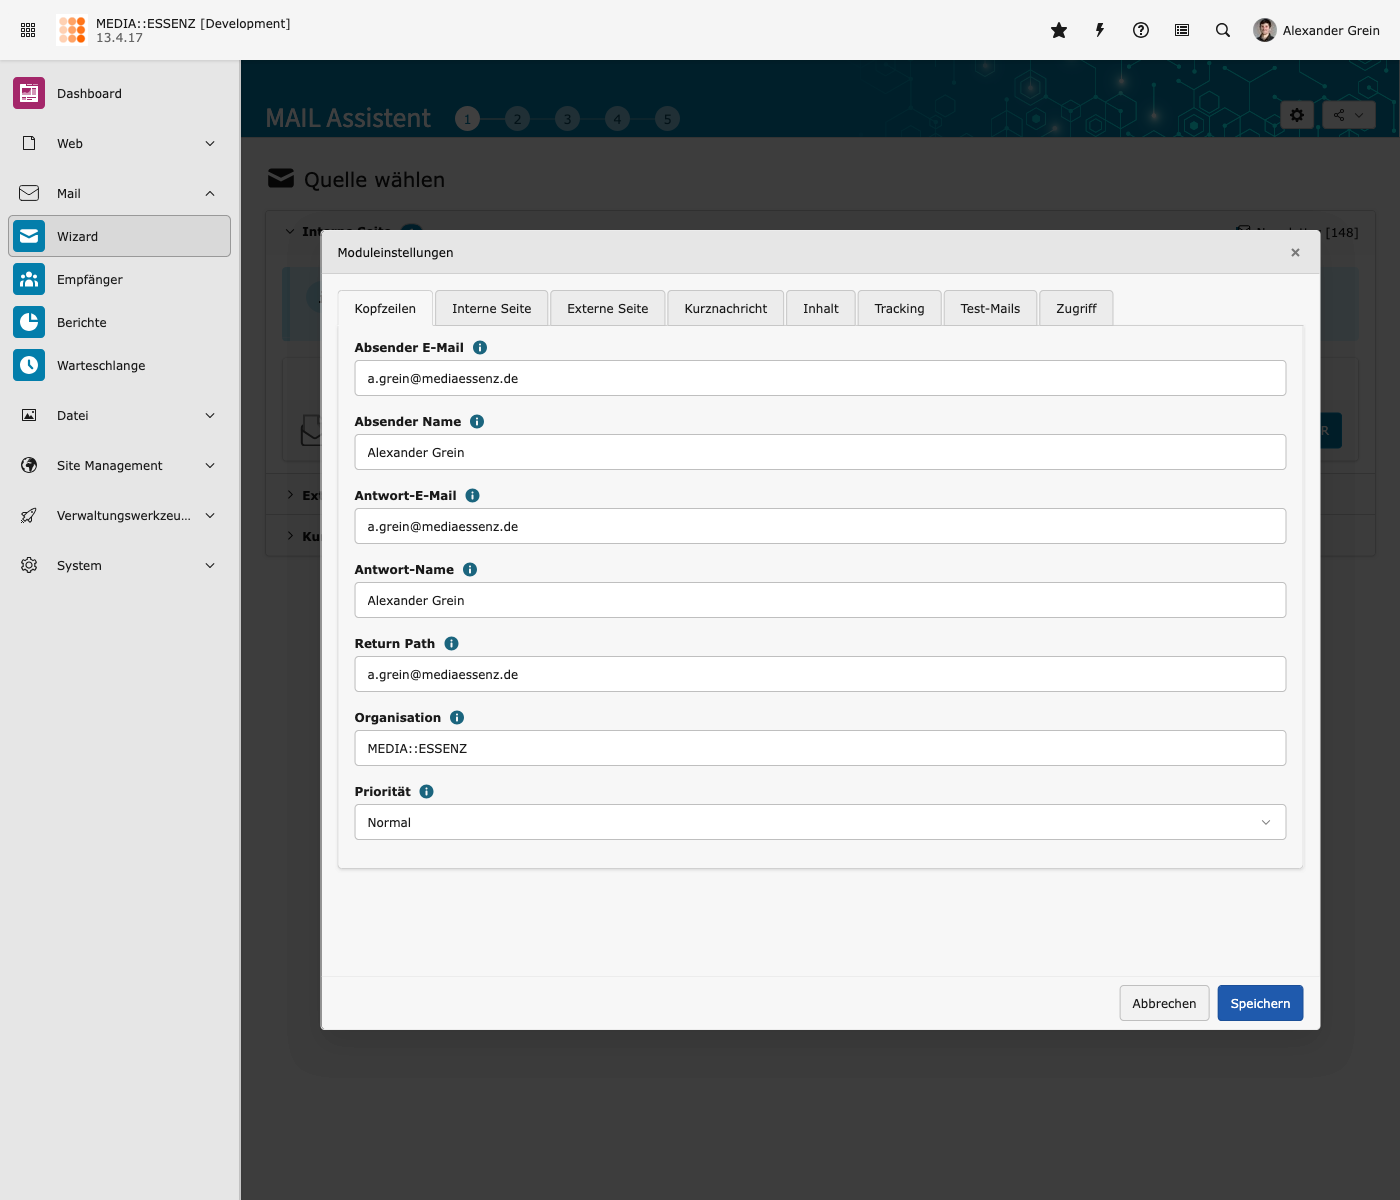
Task: Click the bookmarks star icon in top bar
Action: 1059,30
